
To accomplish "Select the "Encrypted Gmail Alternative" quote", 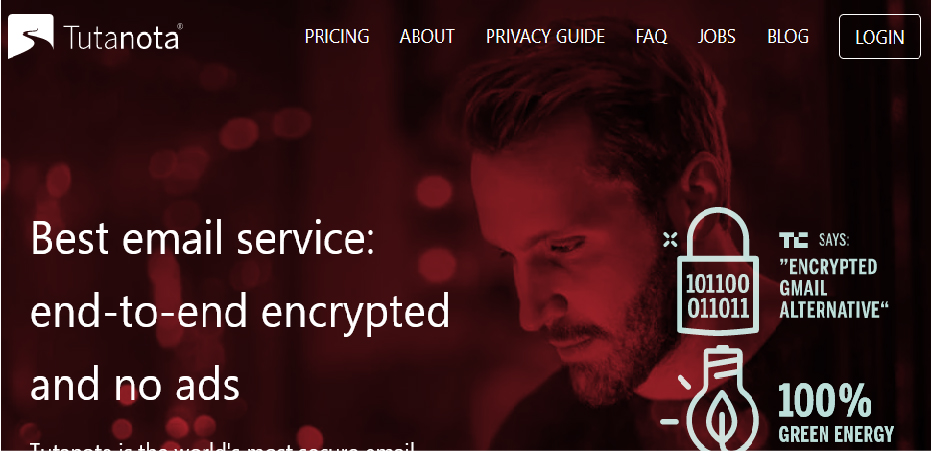I will (x=834, y=288).
